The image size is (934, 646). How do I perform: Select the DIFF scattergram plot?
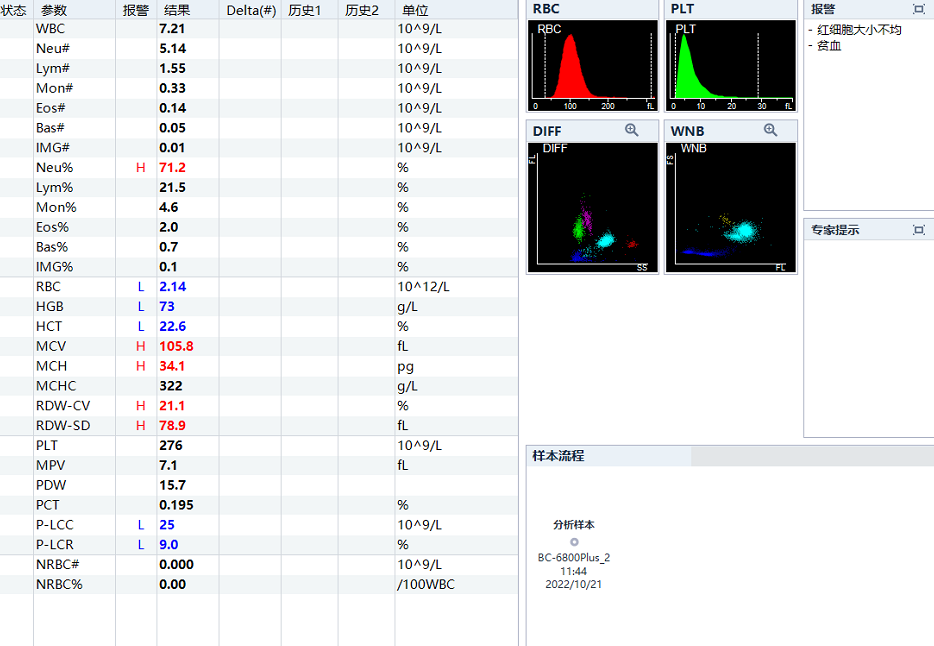pyautogui.click(x=592, y=206)
